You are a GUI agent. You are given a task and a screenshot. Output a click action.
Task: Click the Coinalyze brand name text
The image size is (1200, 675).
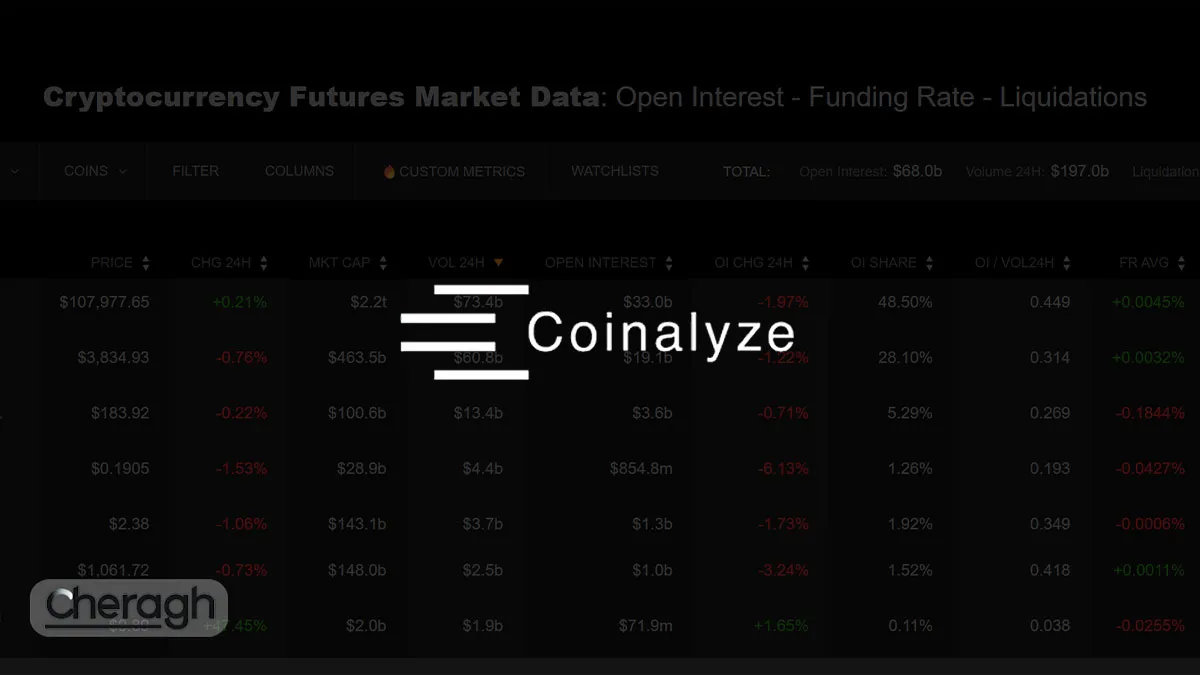(661, 333)
